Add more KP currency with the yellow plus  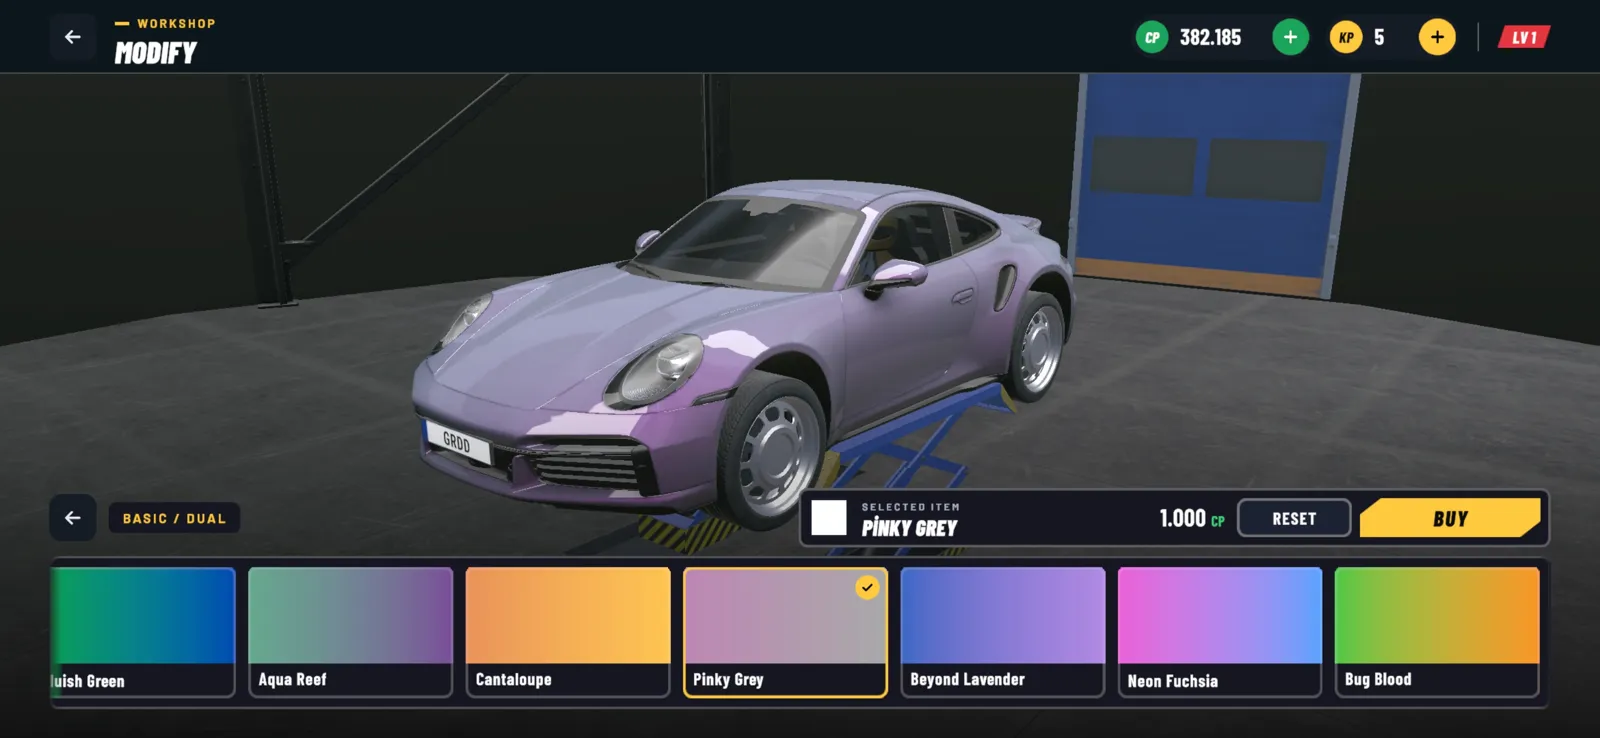coord(1437,37)
